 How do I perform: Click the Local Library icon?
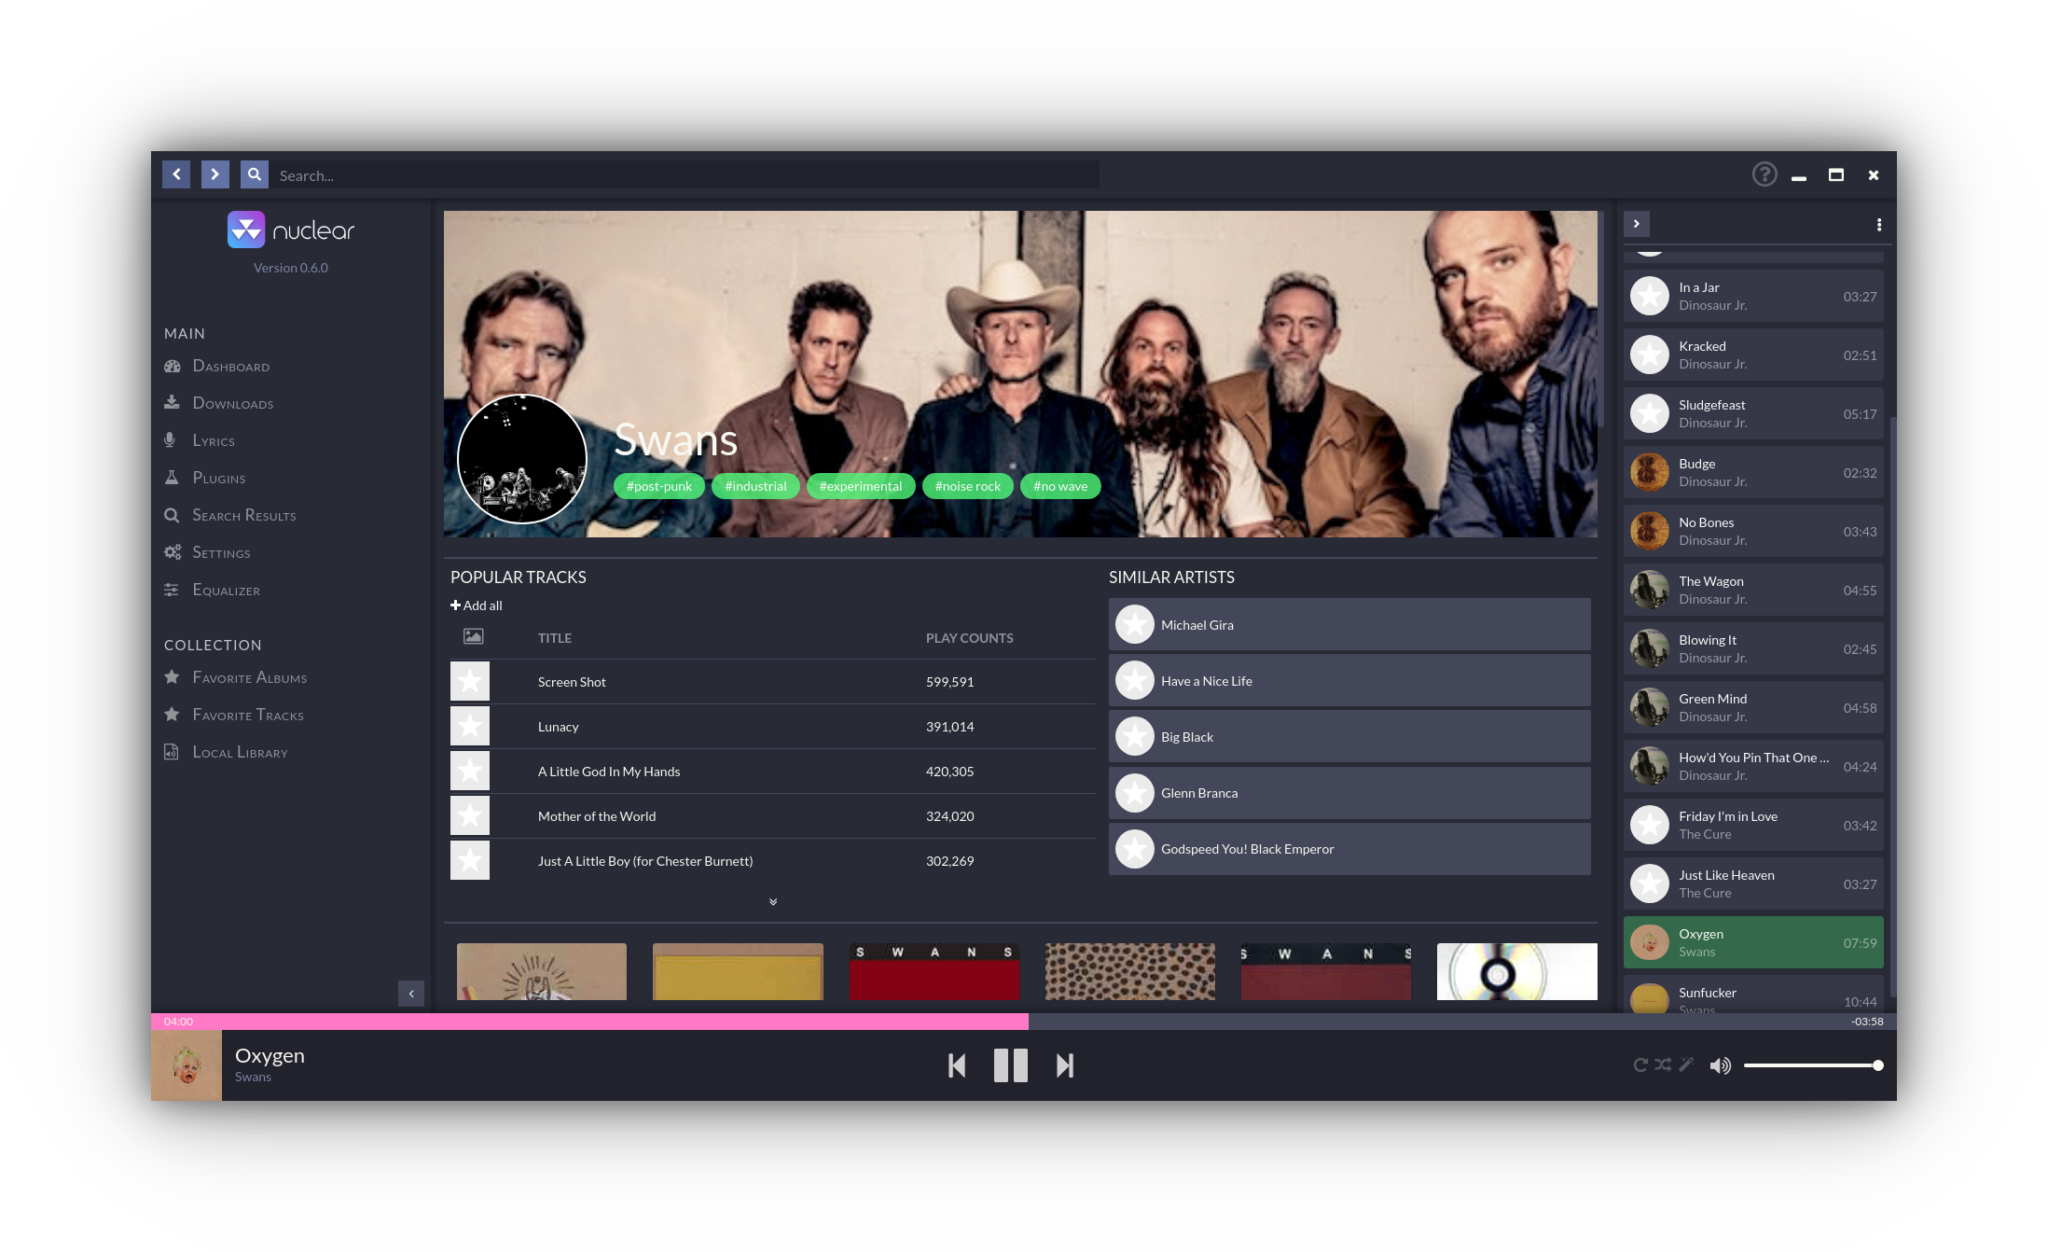click(x=171, y=752)
